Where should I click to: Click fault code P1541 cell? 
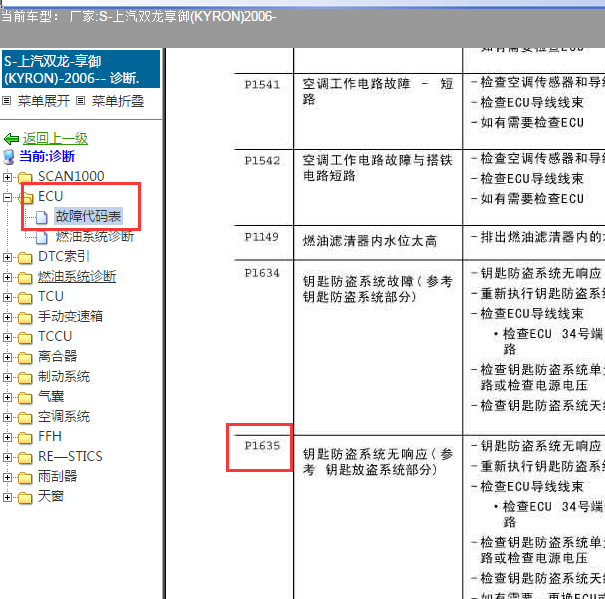[x=262, y=85]
